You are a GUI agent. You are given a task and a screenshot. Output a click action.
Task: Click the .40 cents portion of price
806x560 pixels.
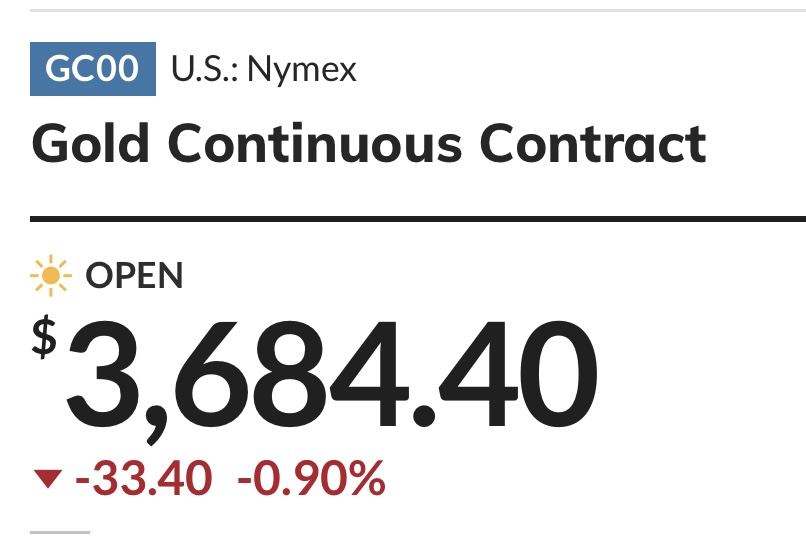[x=505, y=375]
